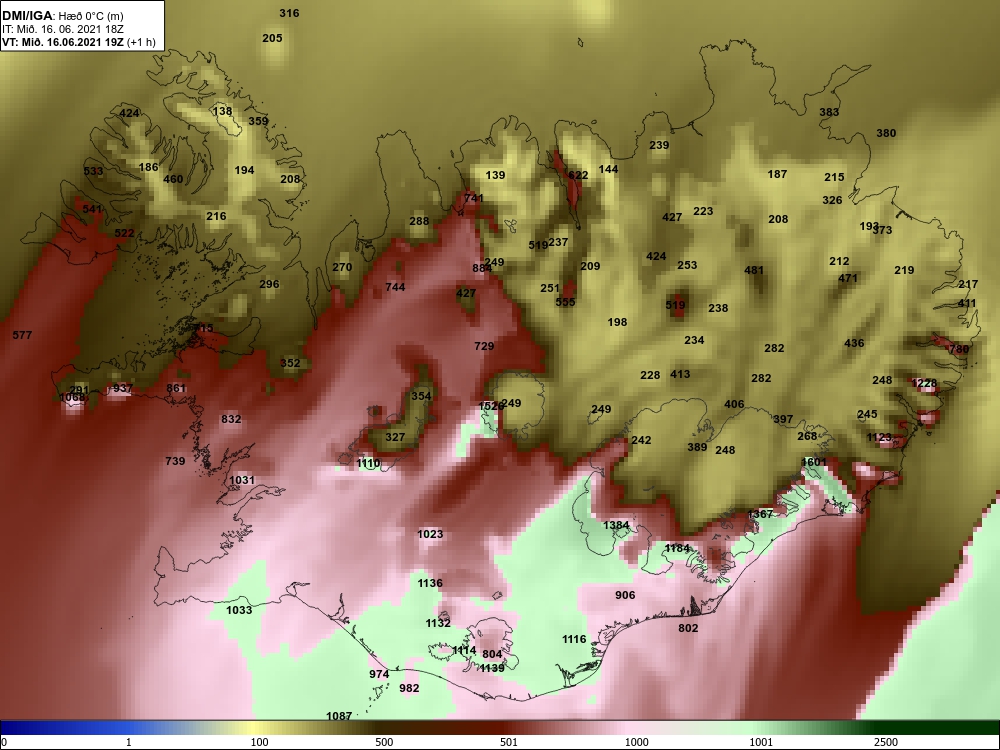
Task: Click the map value 906
Action: pyautogui.click(x=626, y=595)
